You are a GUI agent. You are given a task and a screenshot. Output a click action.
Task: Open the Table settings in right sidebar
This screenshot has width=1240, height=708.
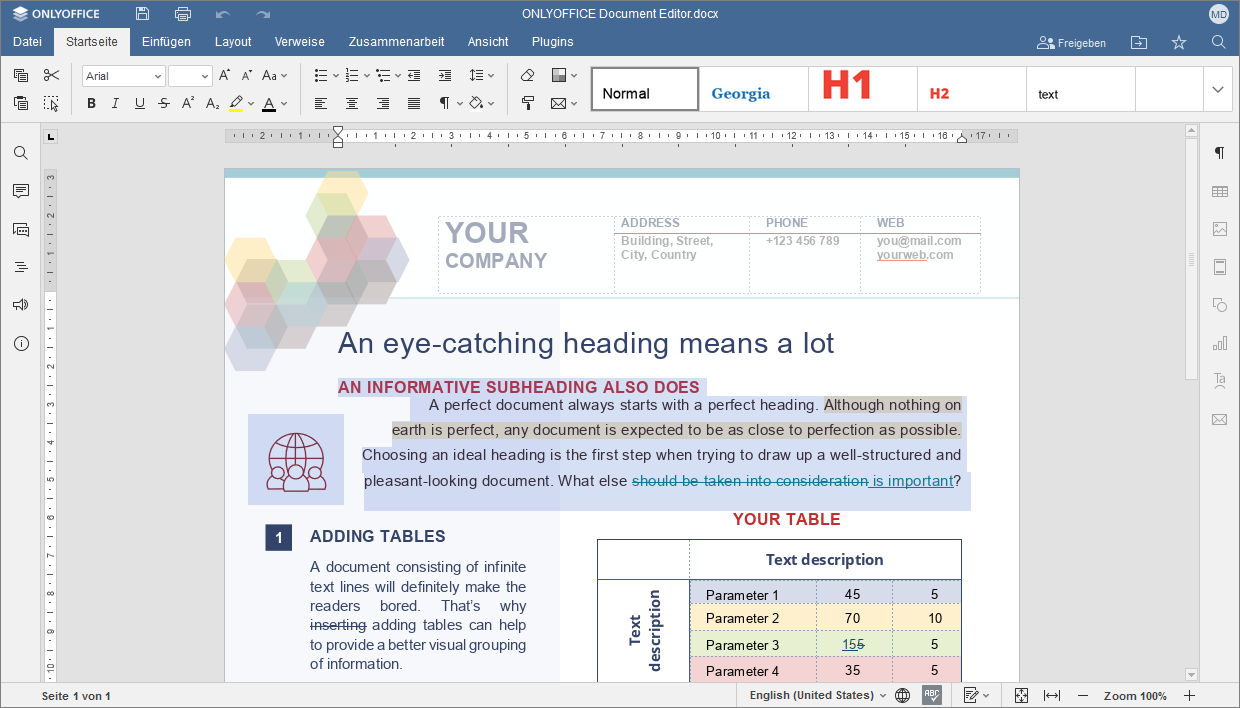tap(1219, 191)
